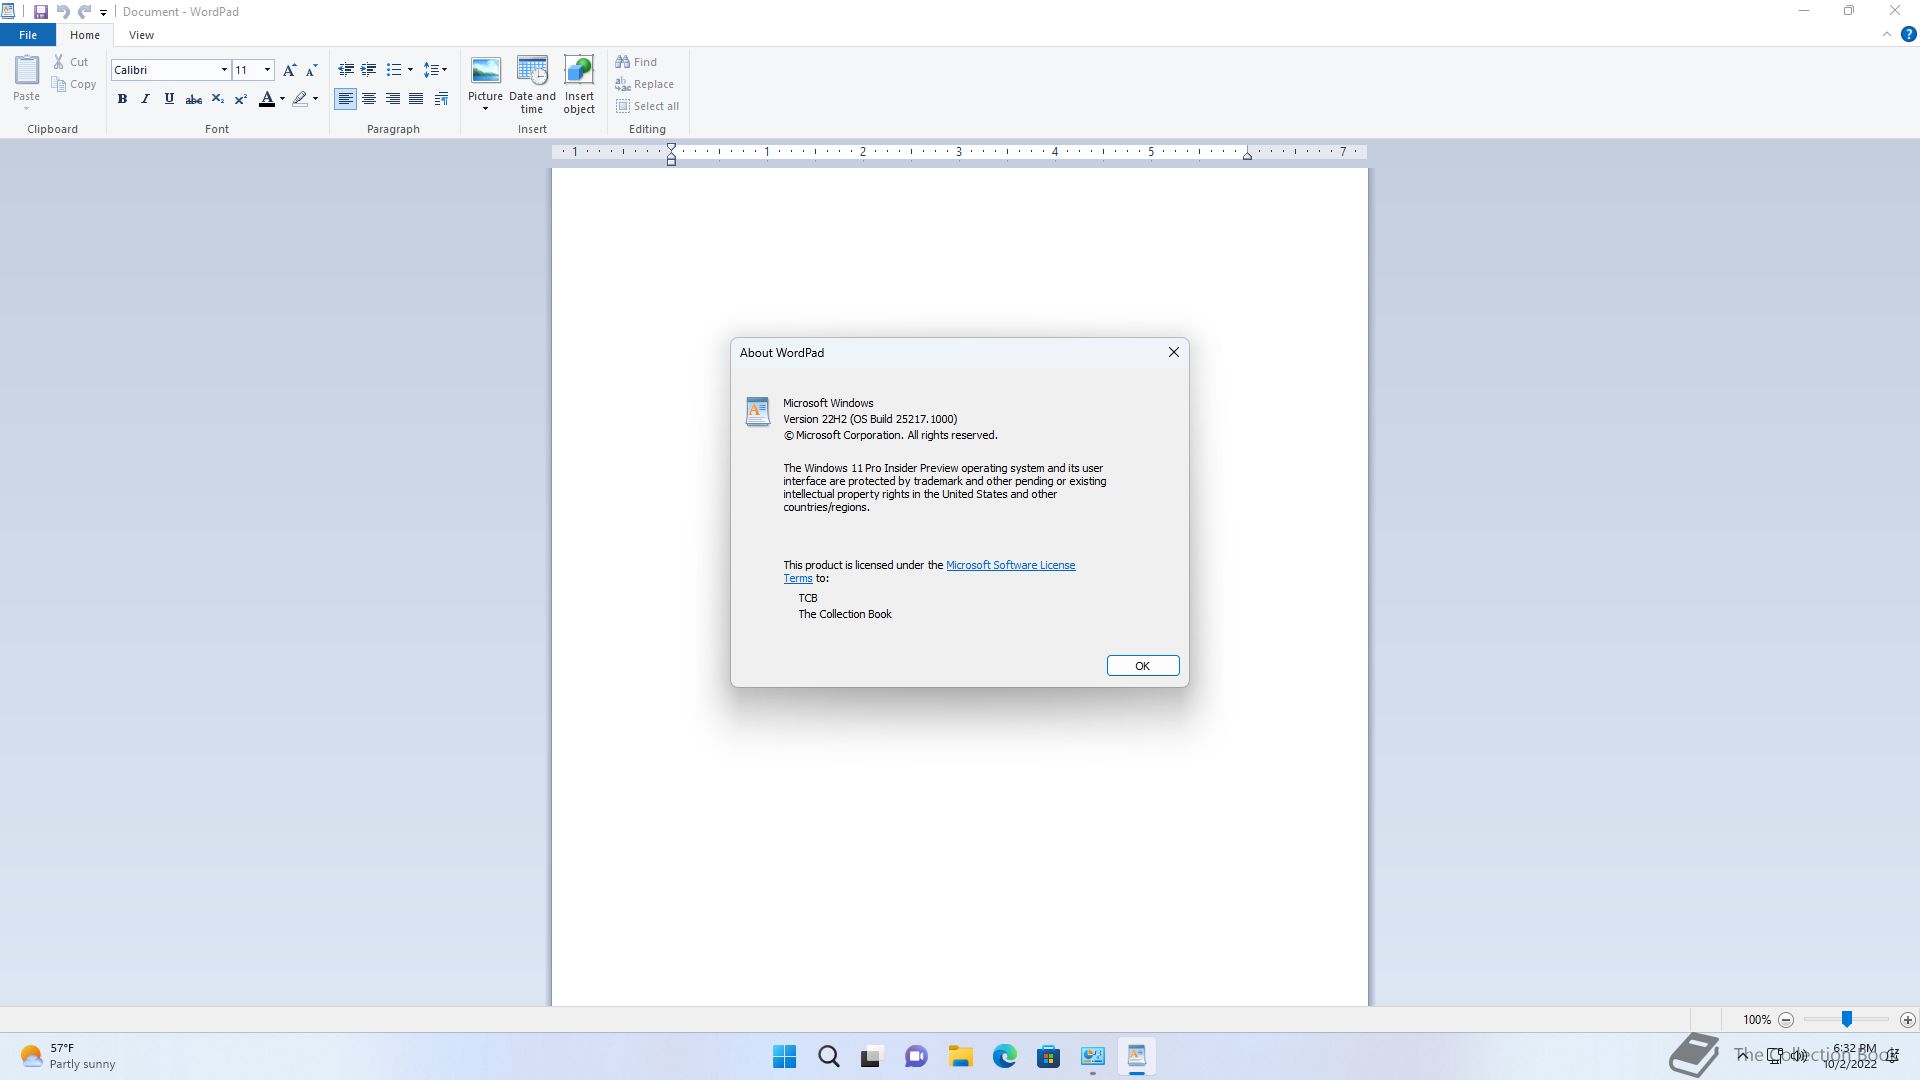Toggle Superscript formatting

point(241,99)
